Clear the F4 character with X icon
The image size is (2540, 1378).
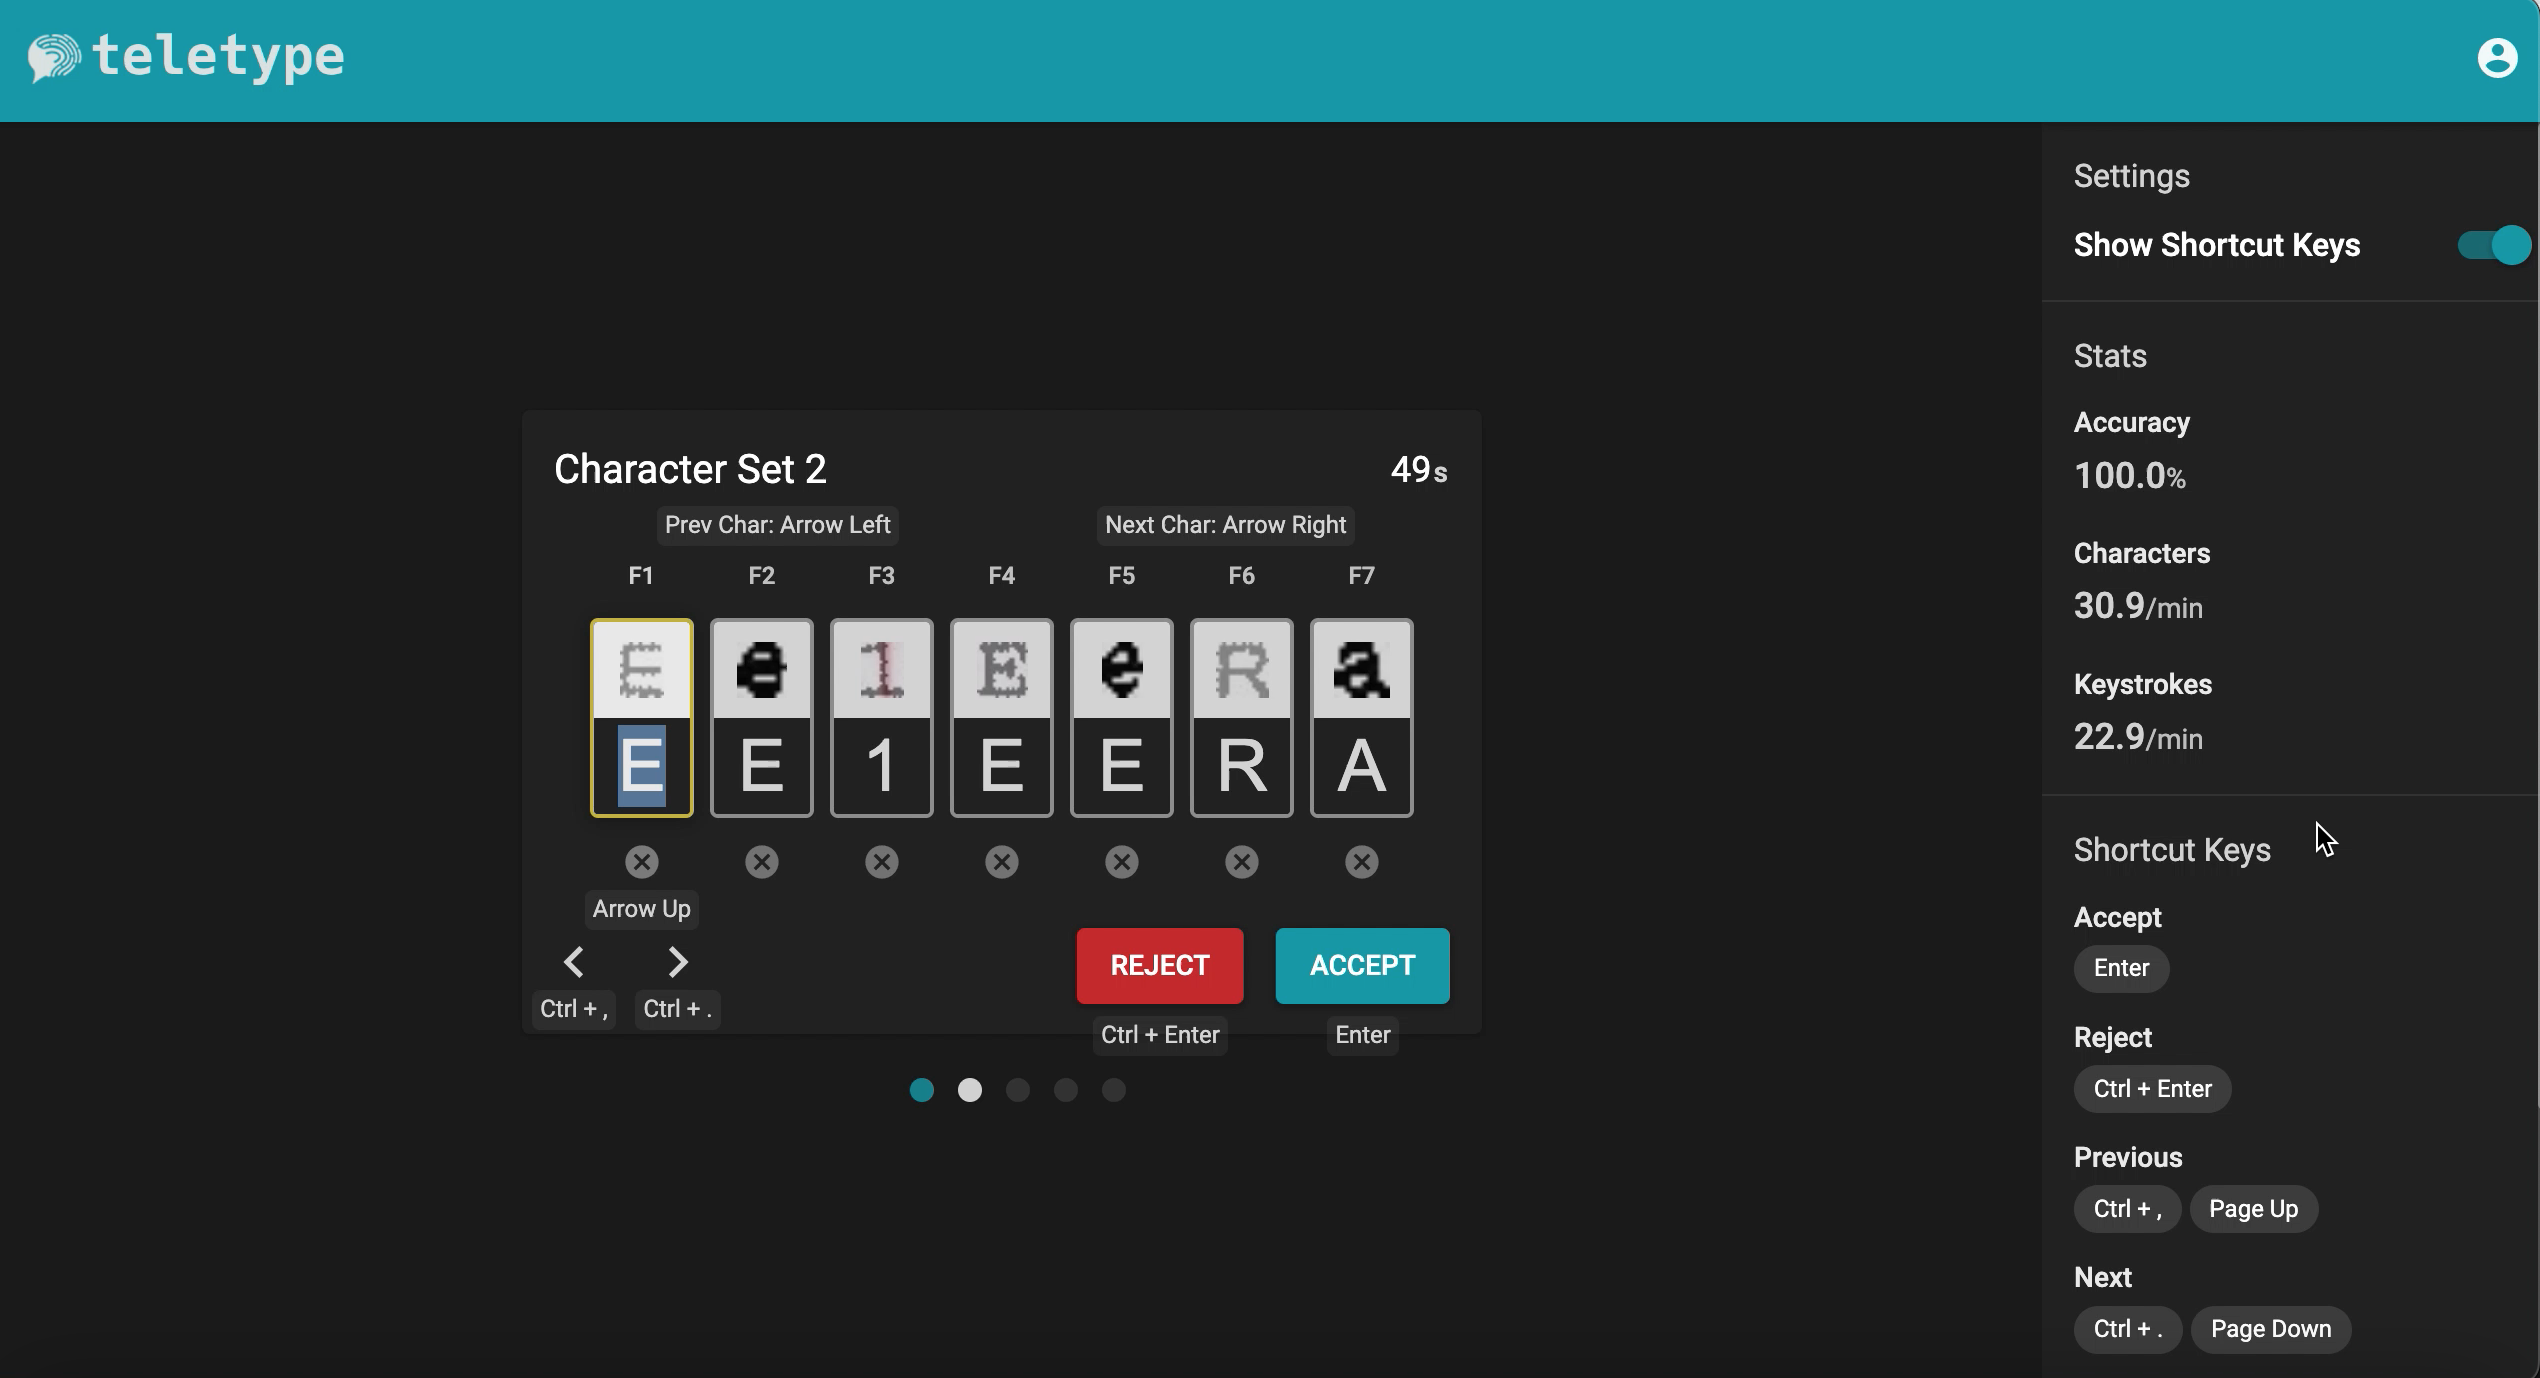tap(1001, 862)
